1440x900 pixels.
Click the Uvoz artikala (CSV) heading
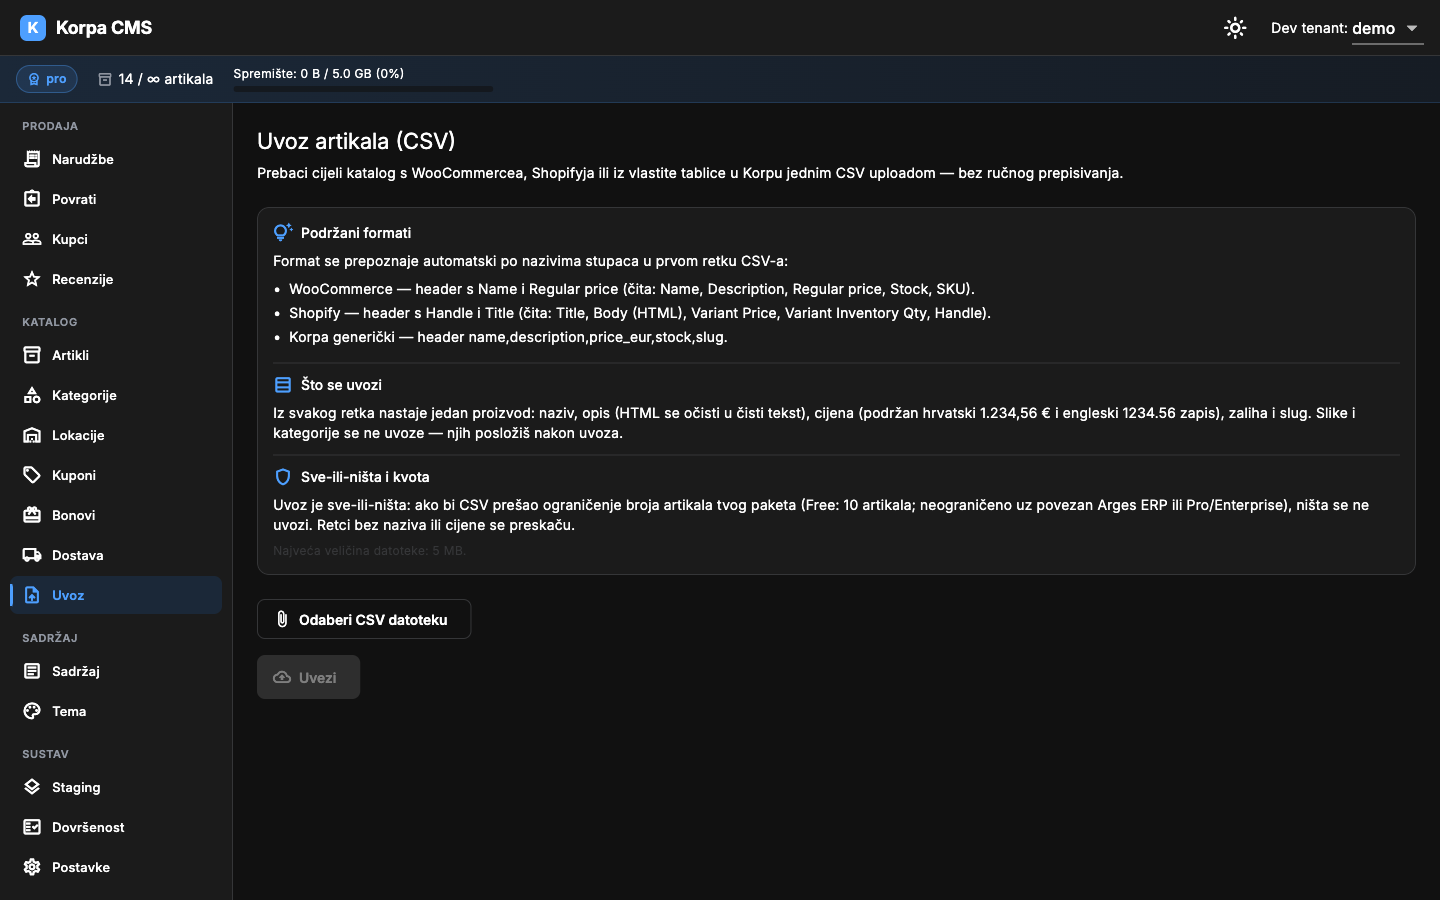(356, 141)
